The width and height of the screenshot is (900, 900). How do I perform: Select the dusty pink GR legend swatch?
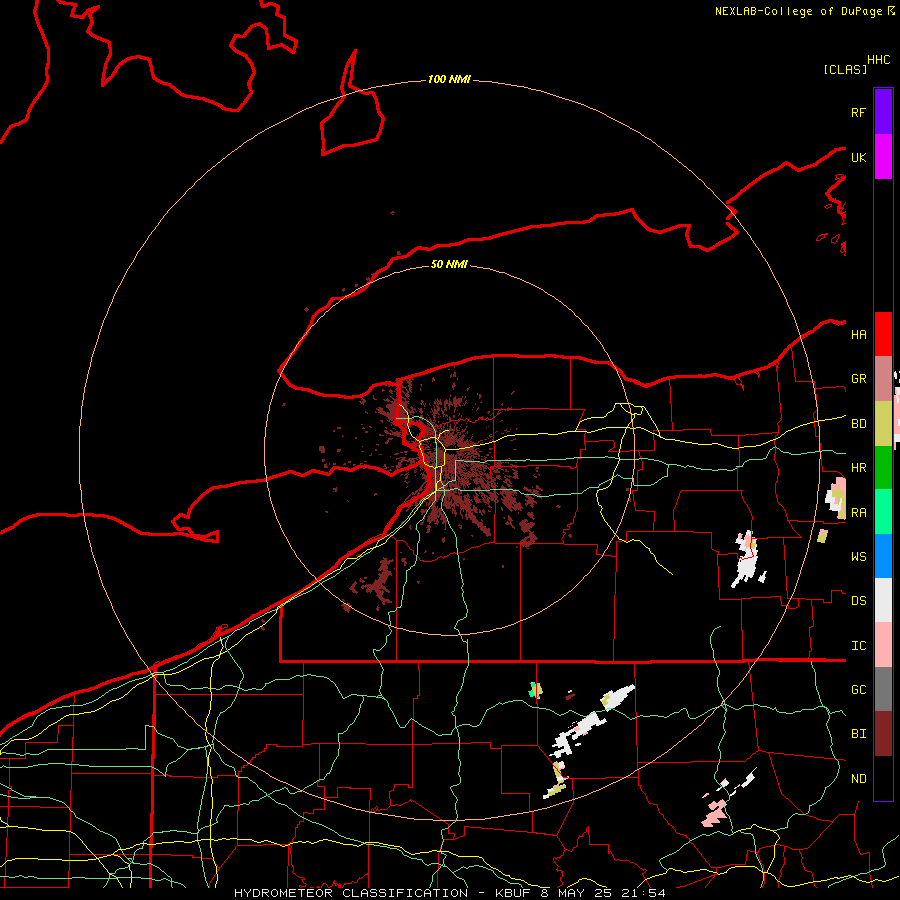pos(883,379)
